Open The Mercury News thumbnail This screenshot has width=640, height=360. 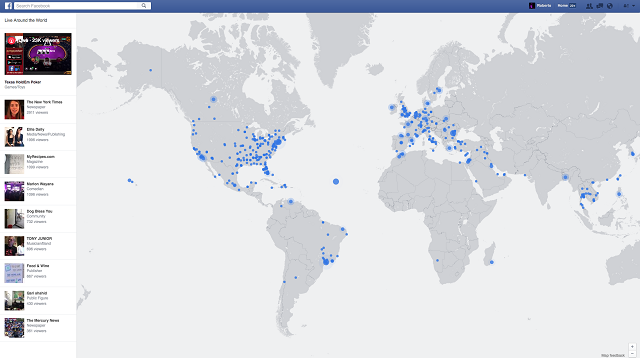(14, 328)
